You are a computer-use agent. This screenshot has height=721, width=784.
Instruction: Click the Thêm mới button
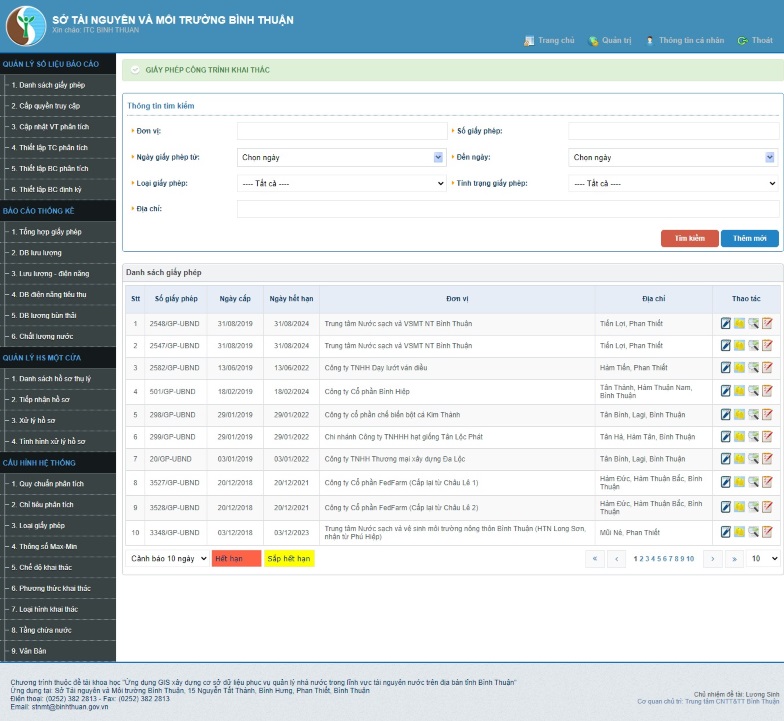click(749, 239)
